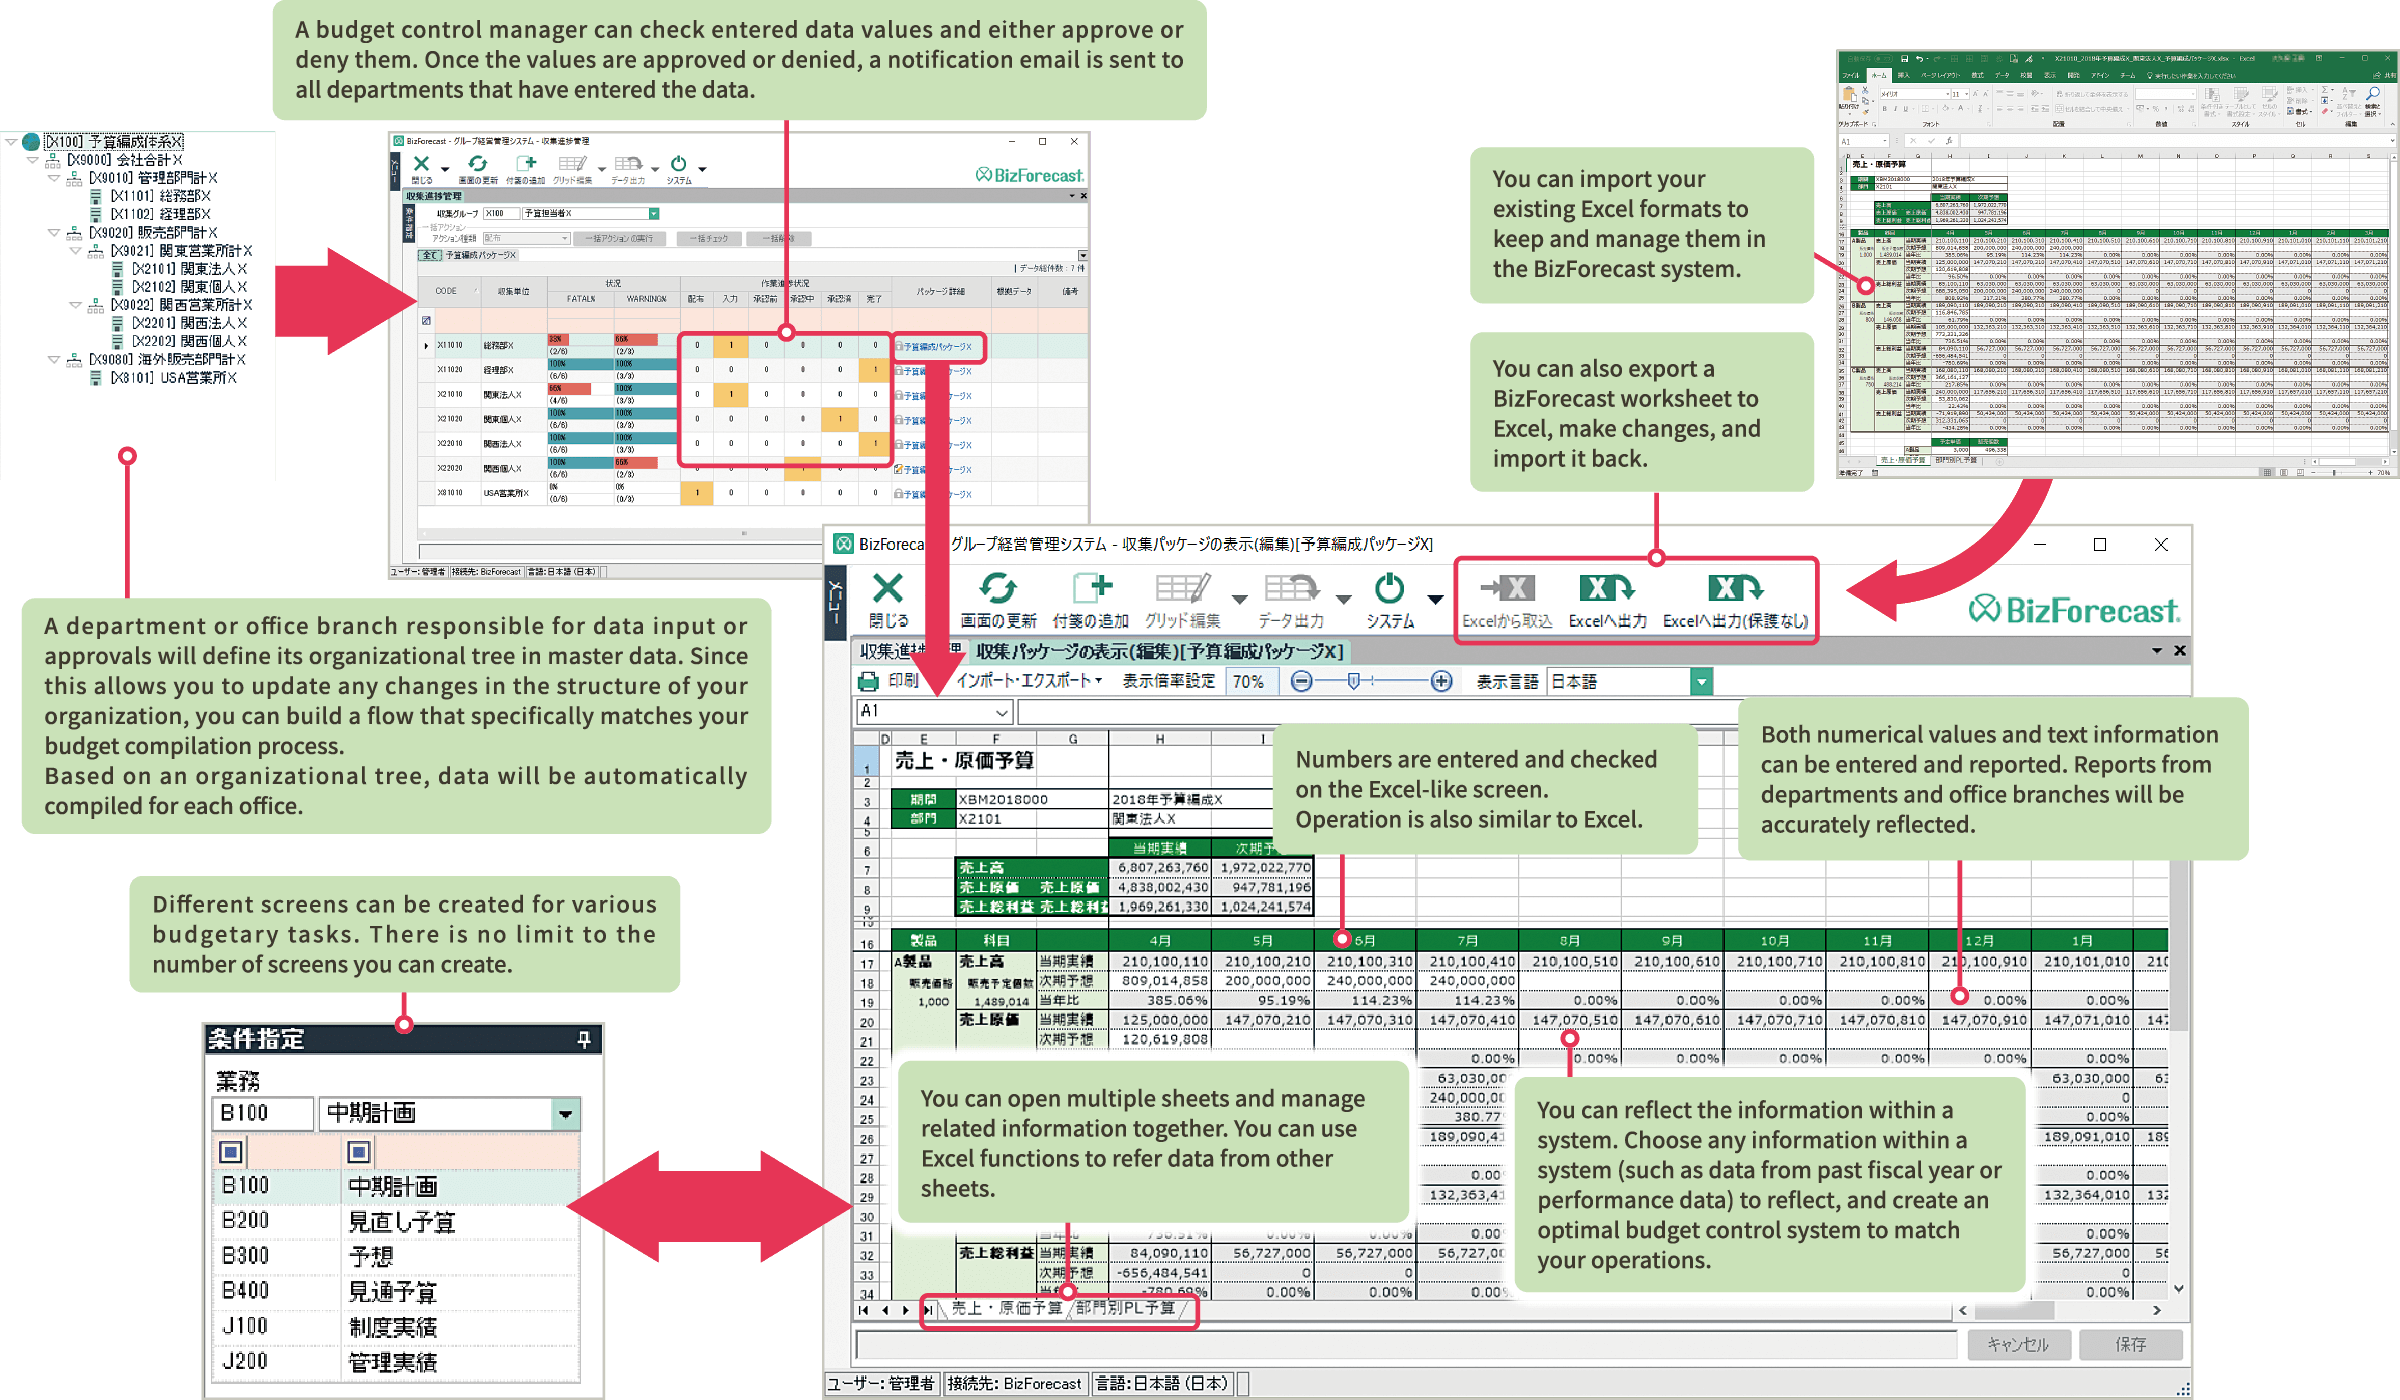Open the データ出力 dropdown arrow in front window
This screenshot has height=1400, width=2400.
[1344, 599]
